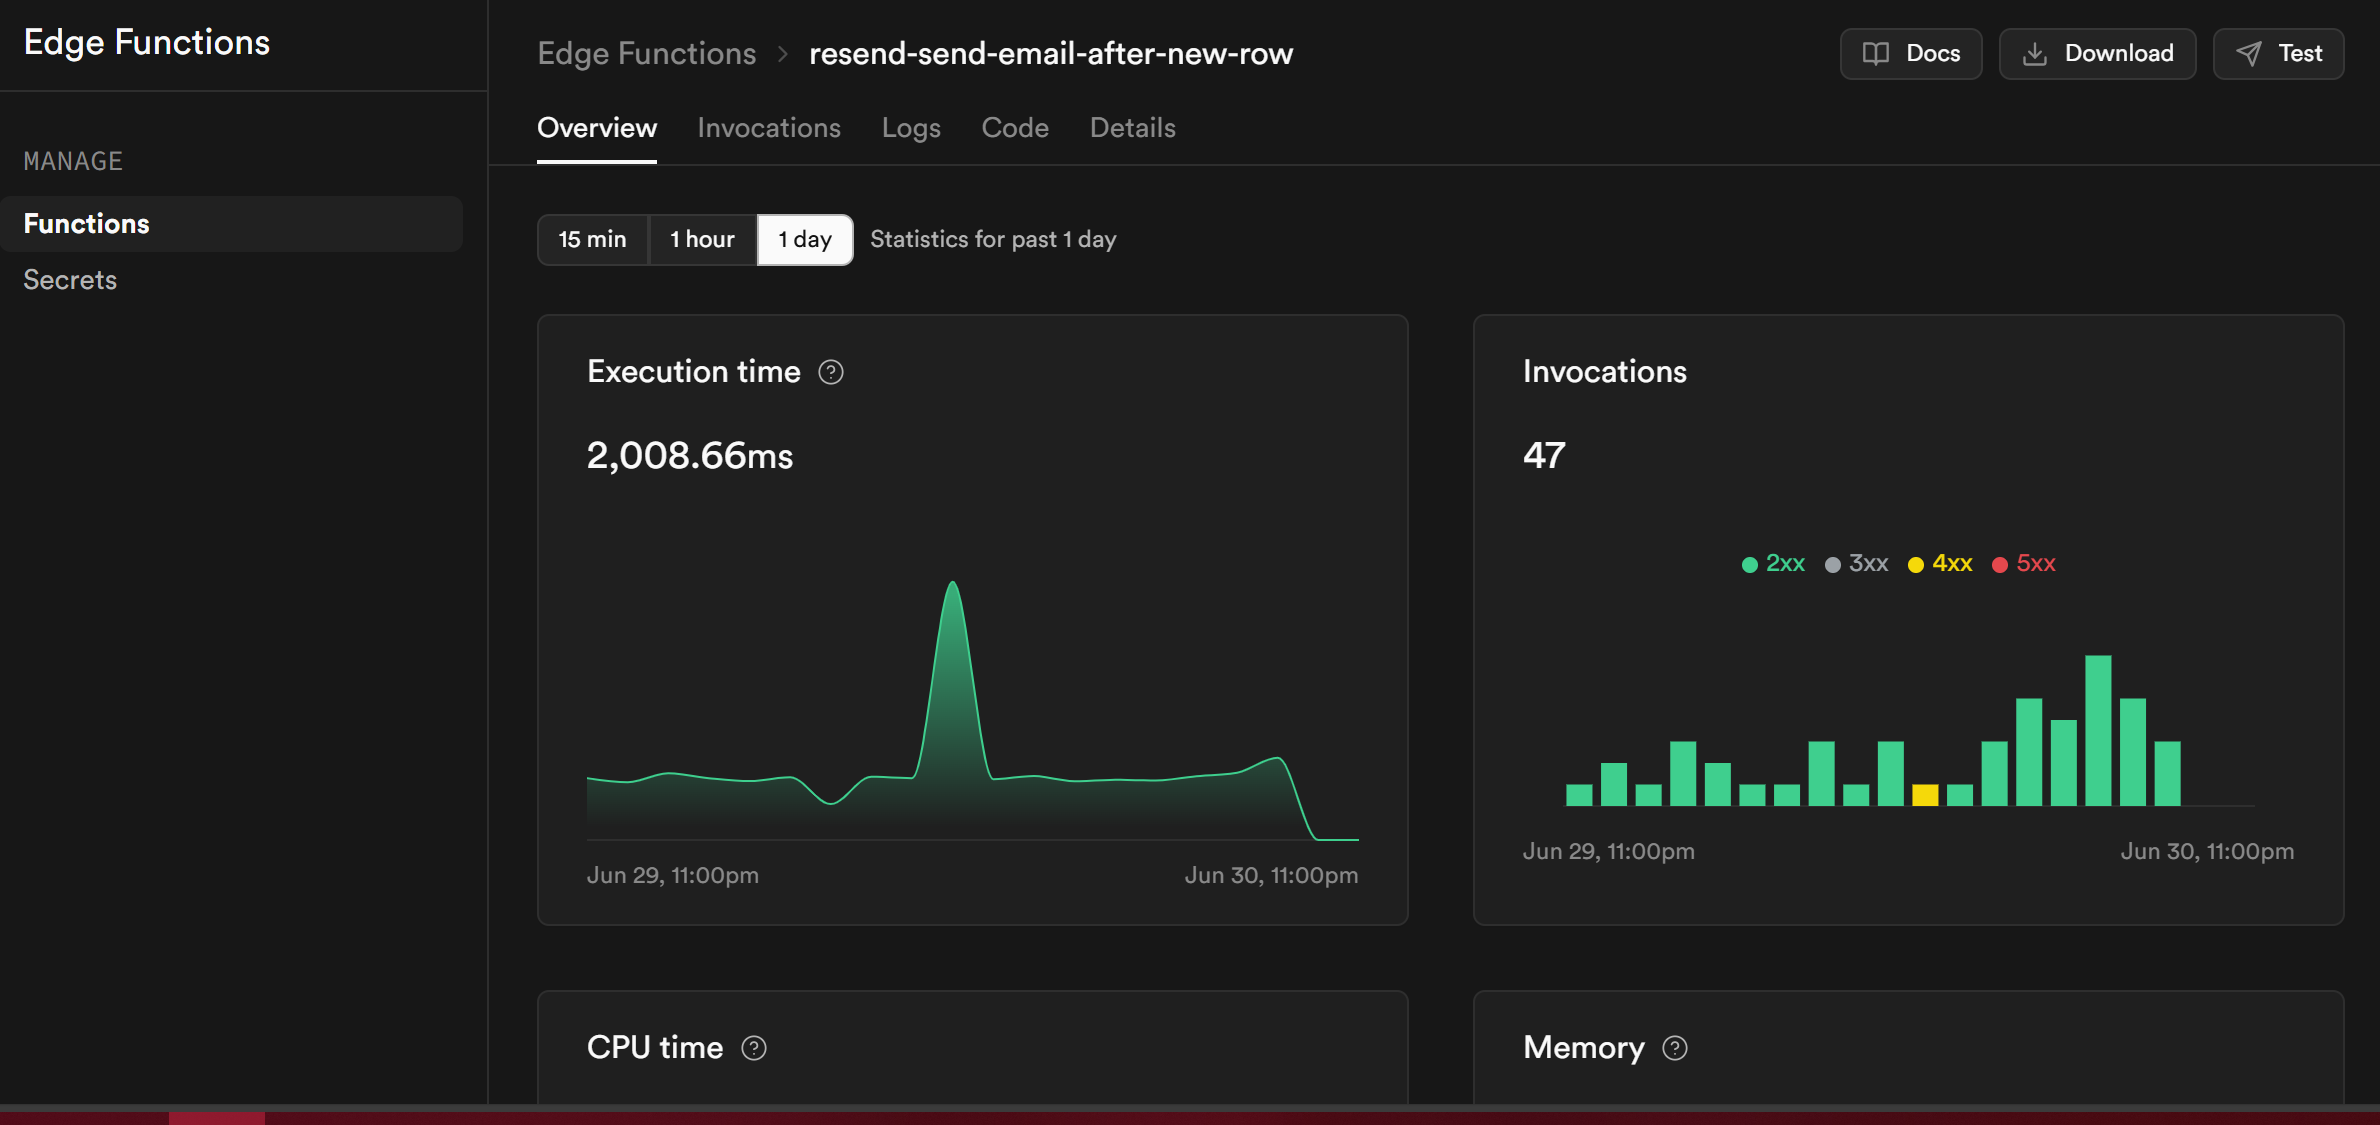The image size is (2380, 1125).
Task: Click the breadcrumb chevron separator
Action: pos(783,54)
